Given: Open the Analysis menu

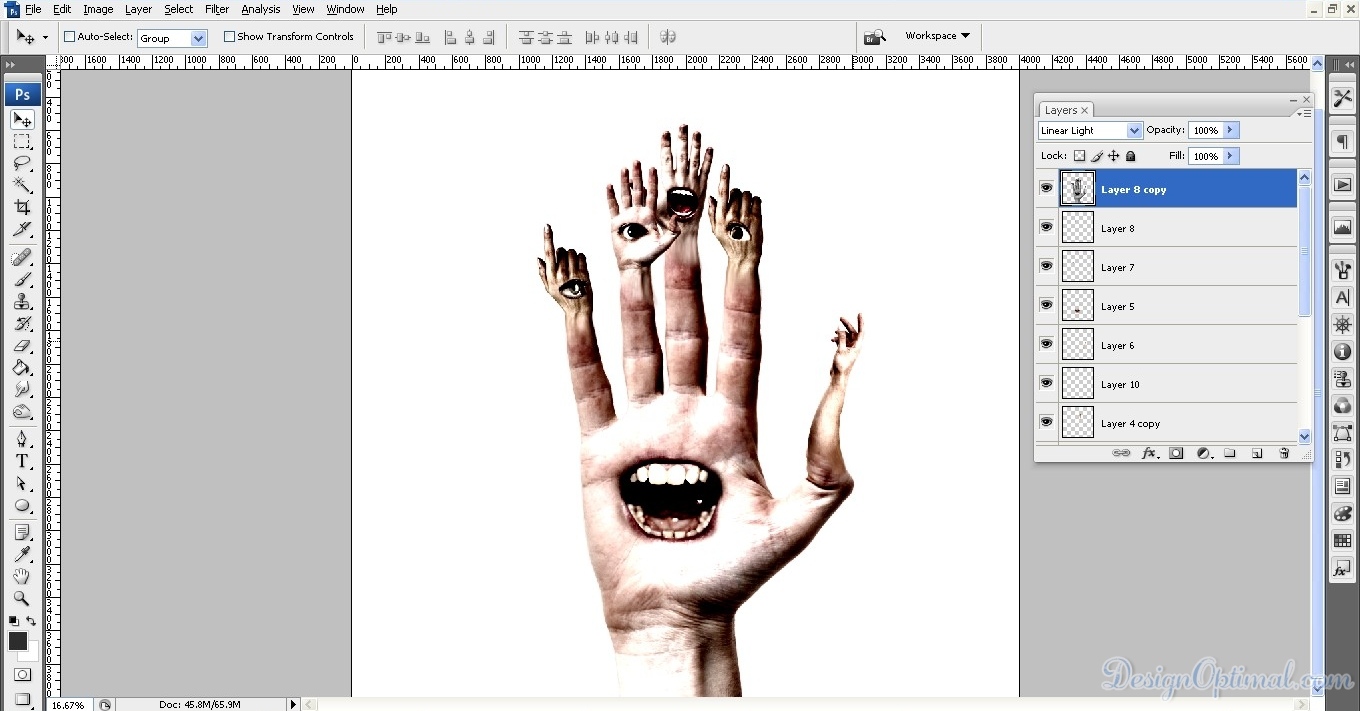Looking at the screenshot, I should tap(261, 9).
